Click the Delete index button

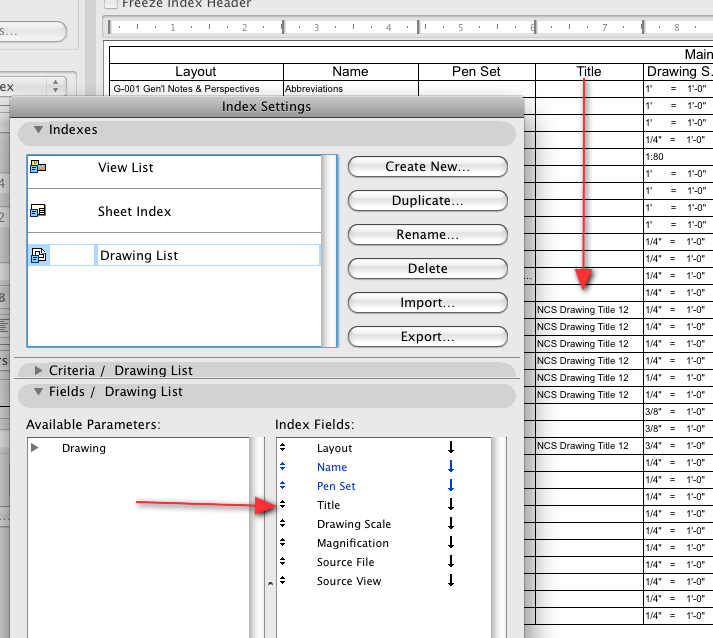[x=427, y=268]
